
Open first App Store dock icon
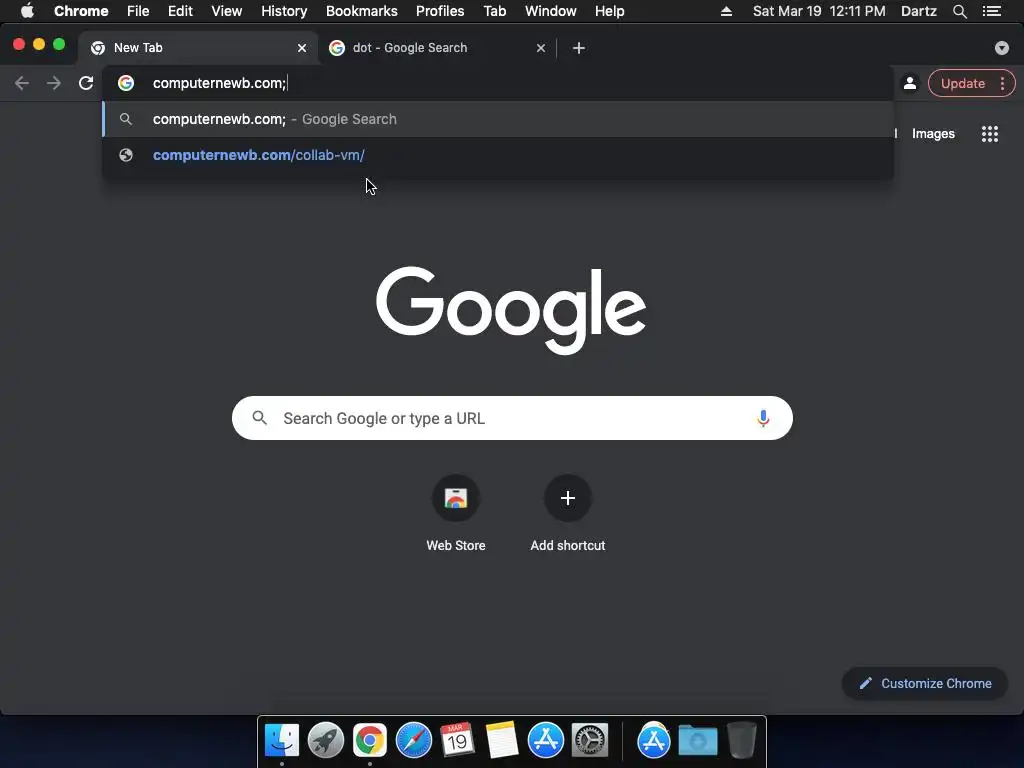point(545,740)
